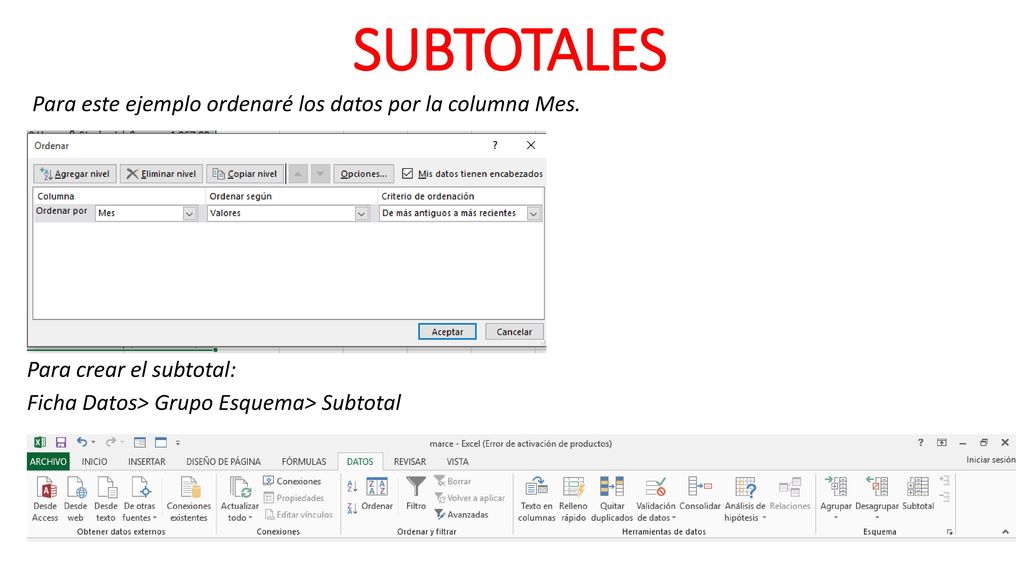
Task: Click Aceptar in the Ordenar dialog
Action: pos(447,332)
